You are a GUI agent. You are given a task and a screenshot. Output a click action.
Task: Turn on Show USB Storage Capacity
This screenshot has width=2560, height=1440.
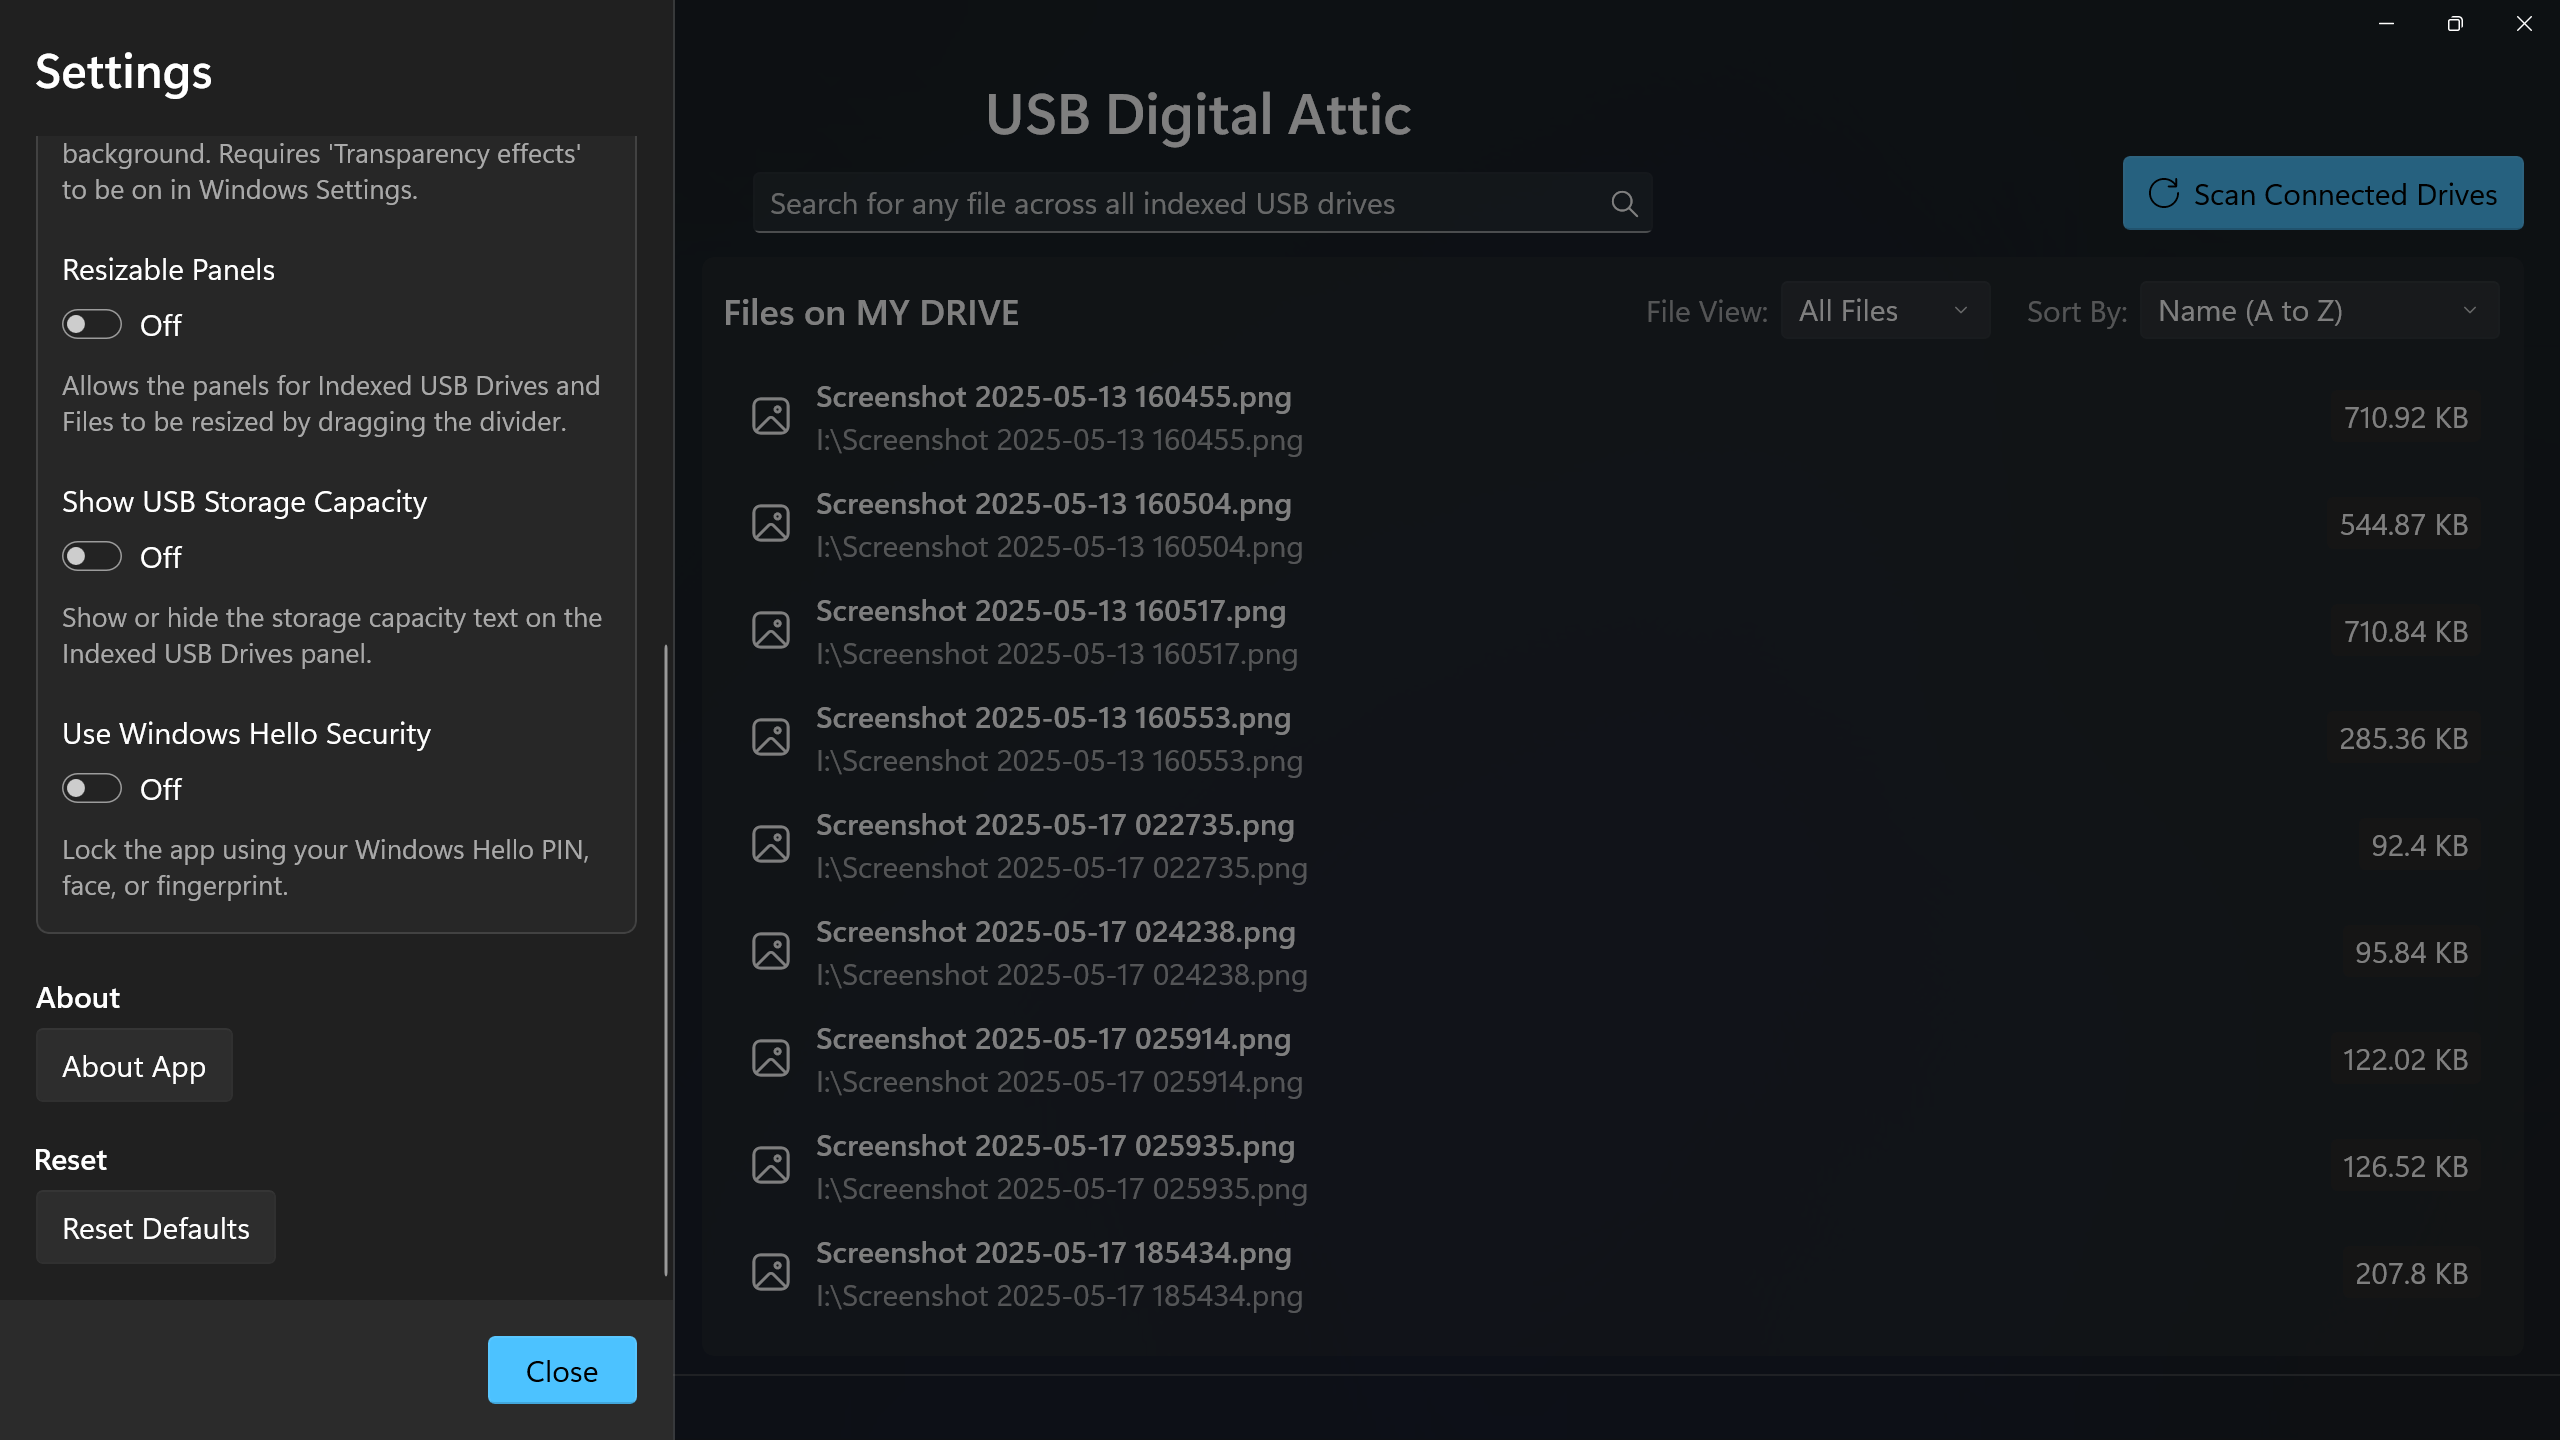pyautogui.click(x=91, y=556)
